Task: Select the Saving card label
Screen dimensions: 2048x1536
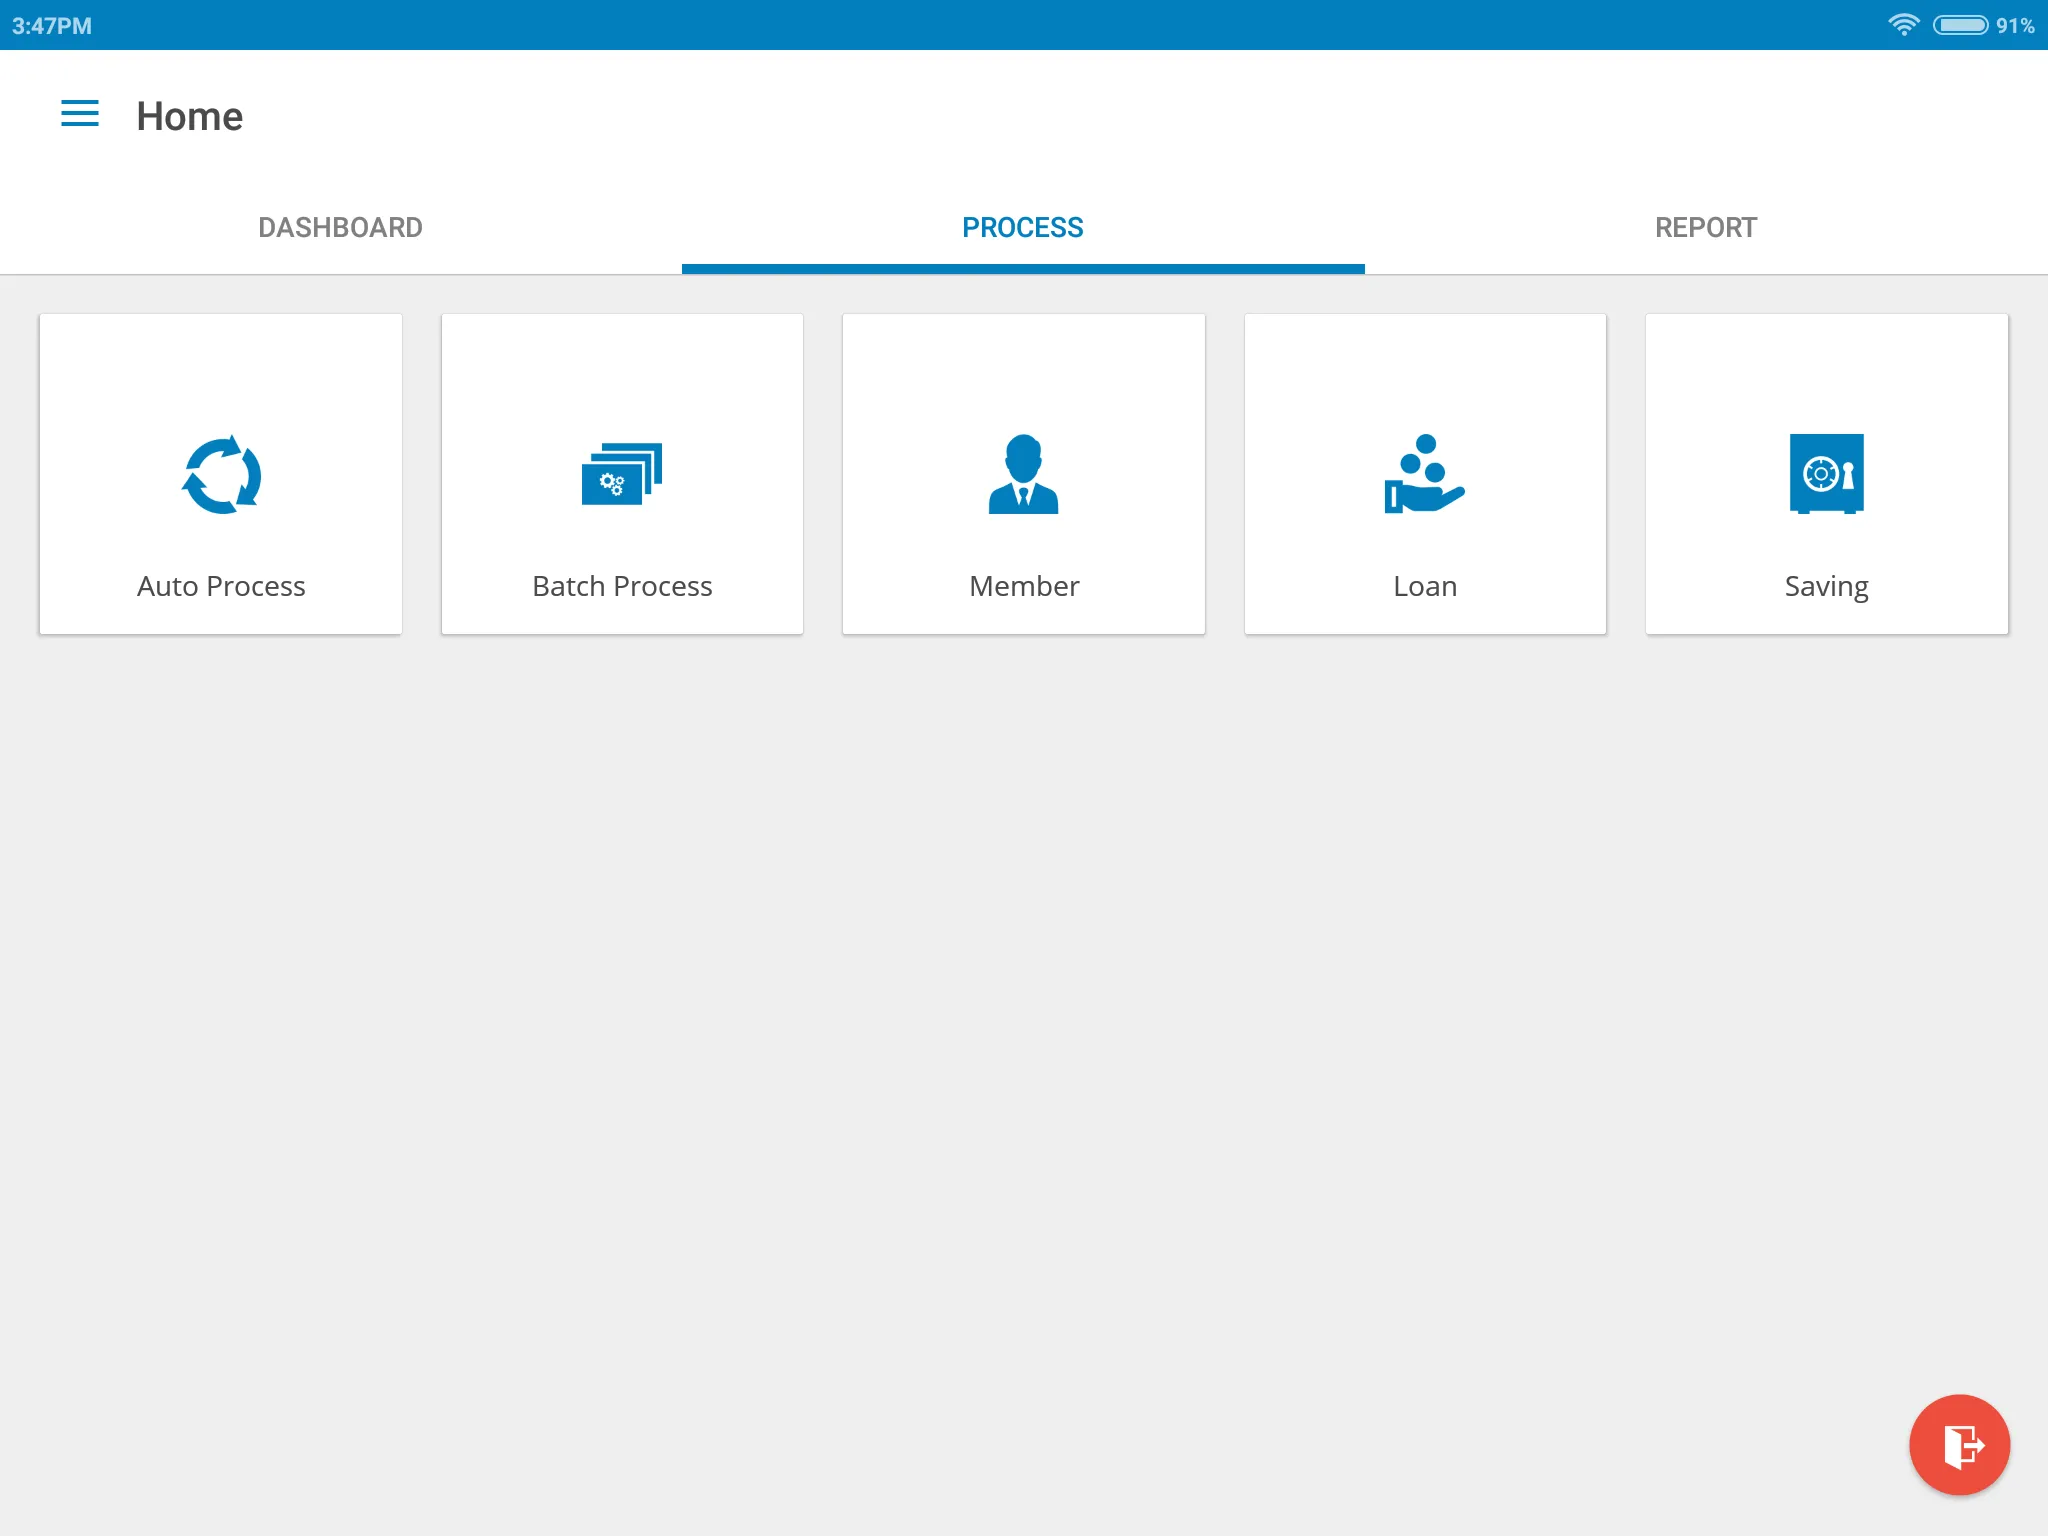Action: coord(1827,587)
